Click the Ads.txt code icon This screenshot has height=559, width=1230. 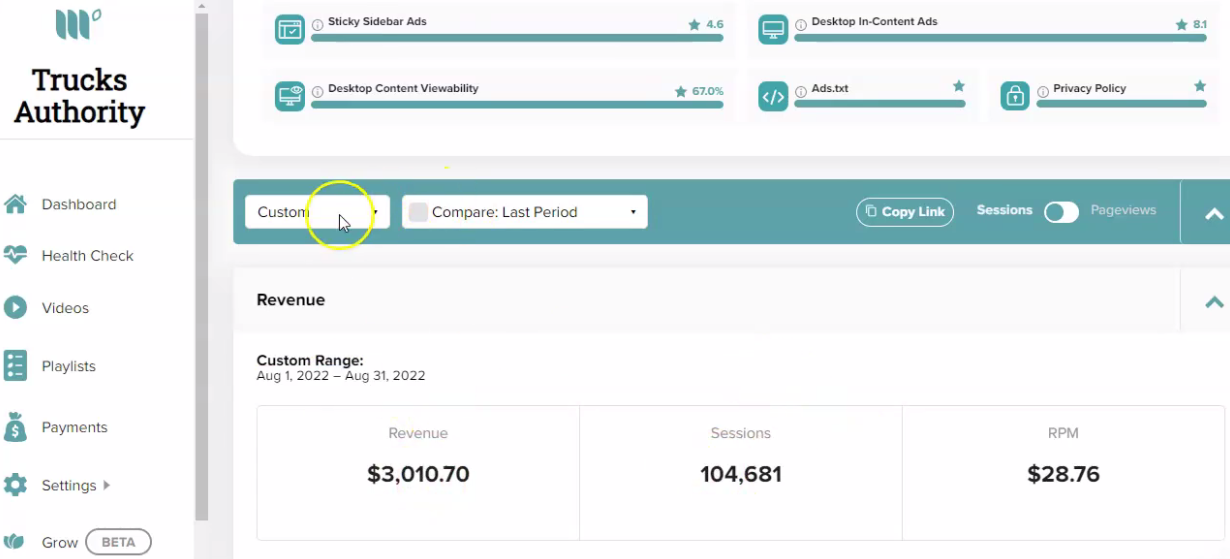click(774, 96)
